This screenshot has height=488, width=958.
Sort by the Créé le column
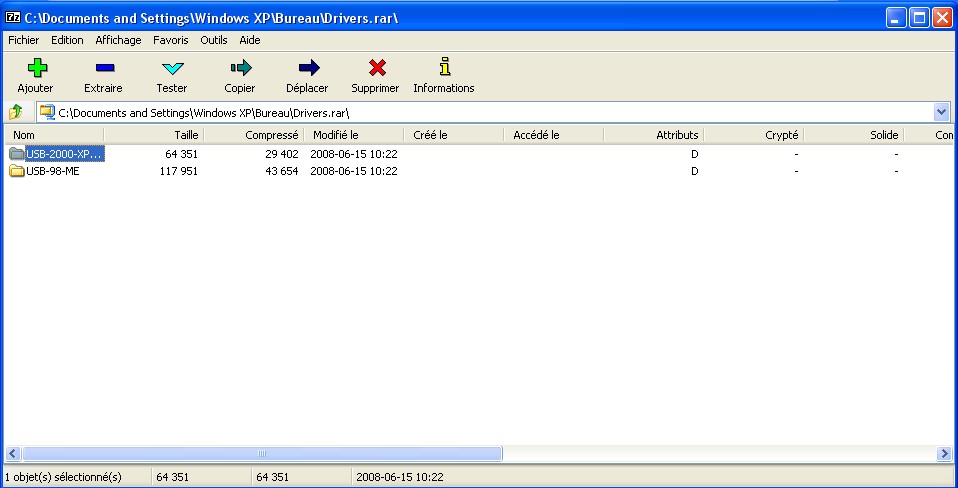[x=454, y=135]
